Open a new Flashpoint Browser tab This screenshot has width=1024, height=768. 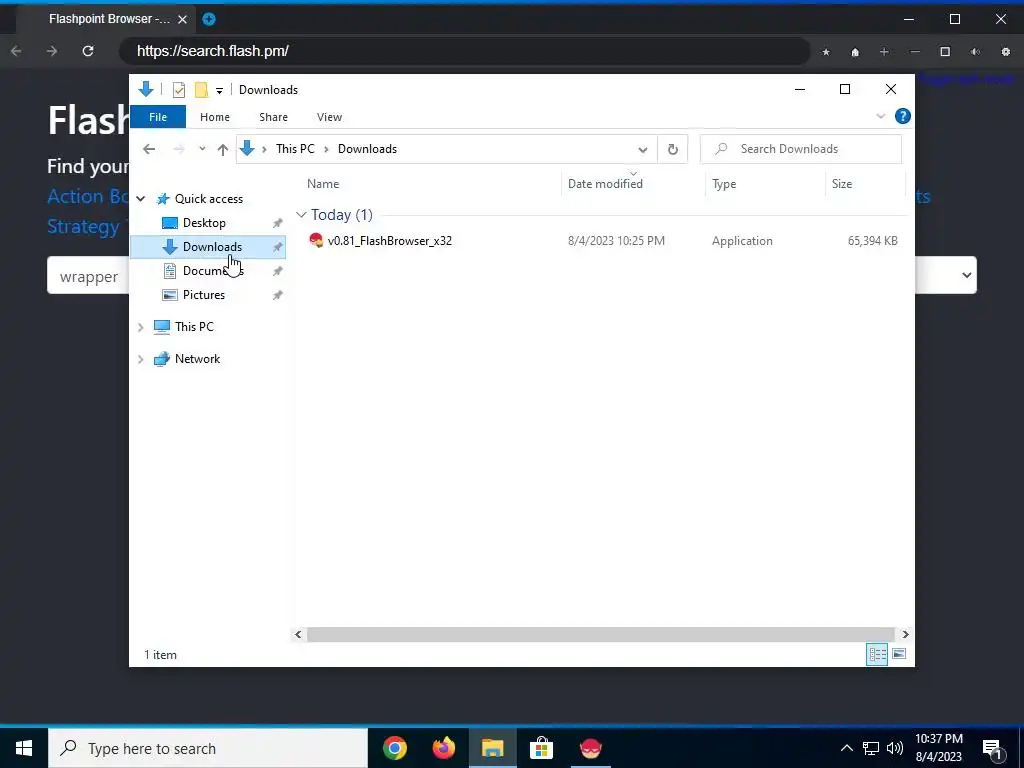point(208,19)
